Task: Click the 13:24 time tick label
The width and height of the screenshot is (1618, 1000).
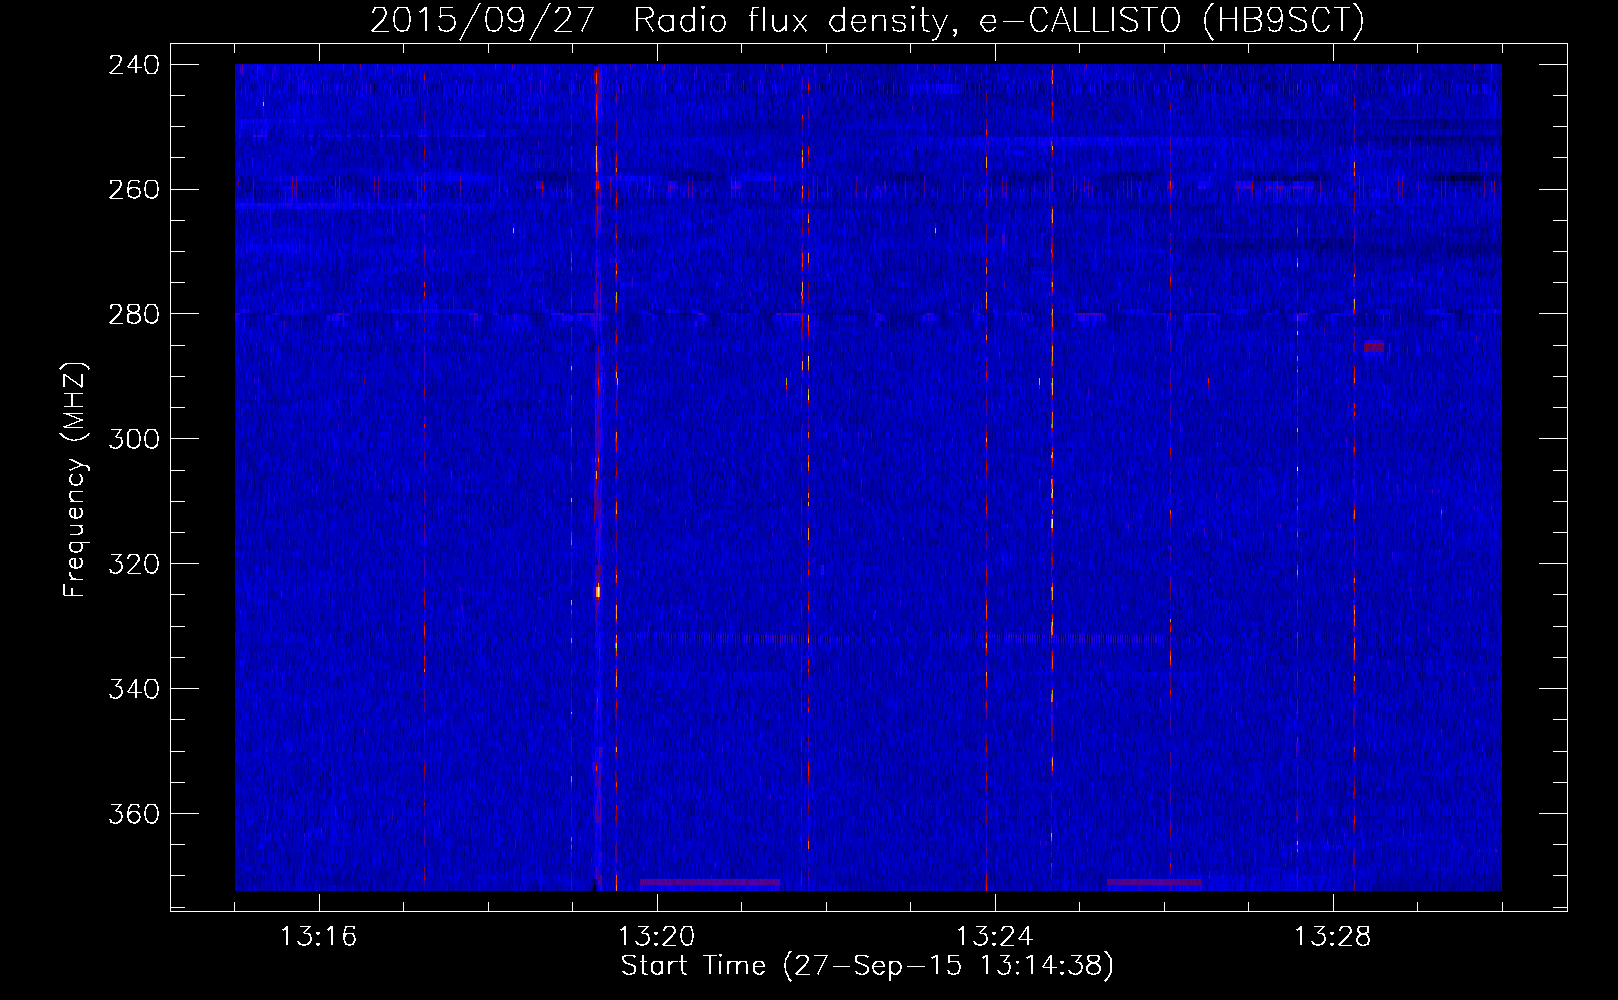Action: (995, 937)
